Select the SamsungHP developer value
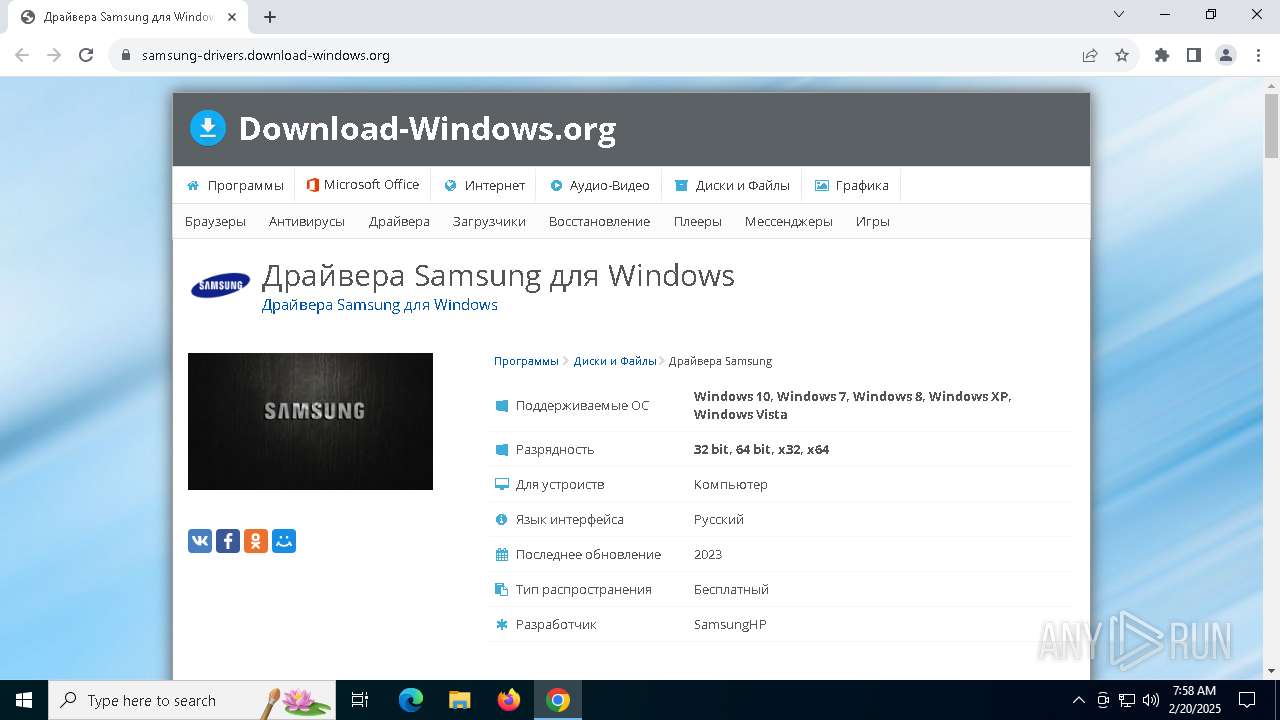This screenshot has height=720, width=1280. pos(730,624)
